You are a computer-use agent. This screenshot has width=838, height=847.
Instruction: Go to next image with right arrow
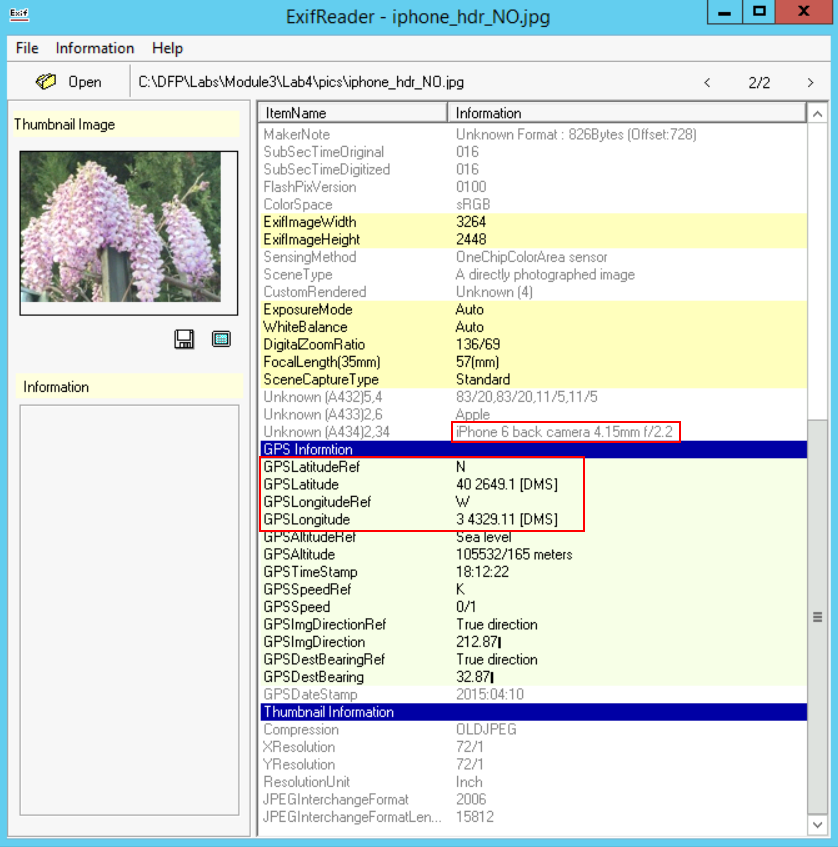pos(810,82)
